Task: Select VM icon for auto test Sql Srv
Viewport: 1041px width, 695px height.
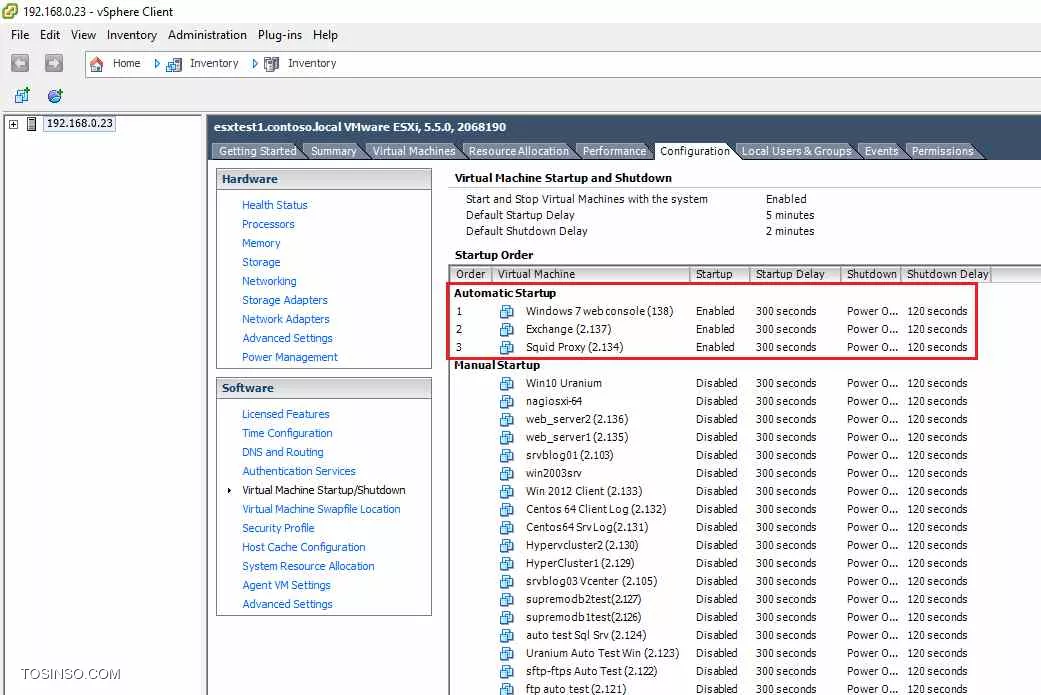Action: click(507, 635)
